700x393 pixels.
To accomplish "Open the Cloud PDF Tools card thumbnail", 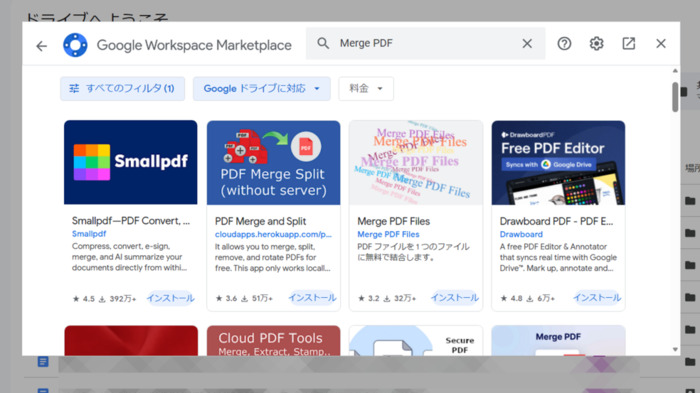I will point(273,340).
